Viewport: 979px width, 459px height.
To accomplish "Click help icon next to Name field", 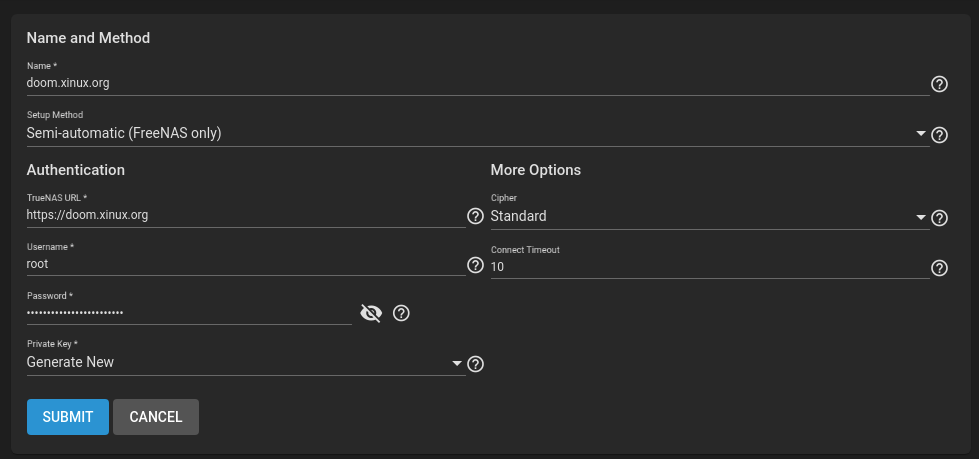I will click(x=939, y=84).
